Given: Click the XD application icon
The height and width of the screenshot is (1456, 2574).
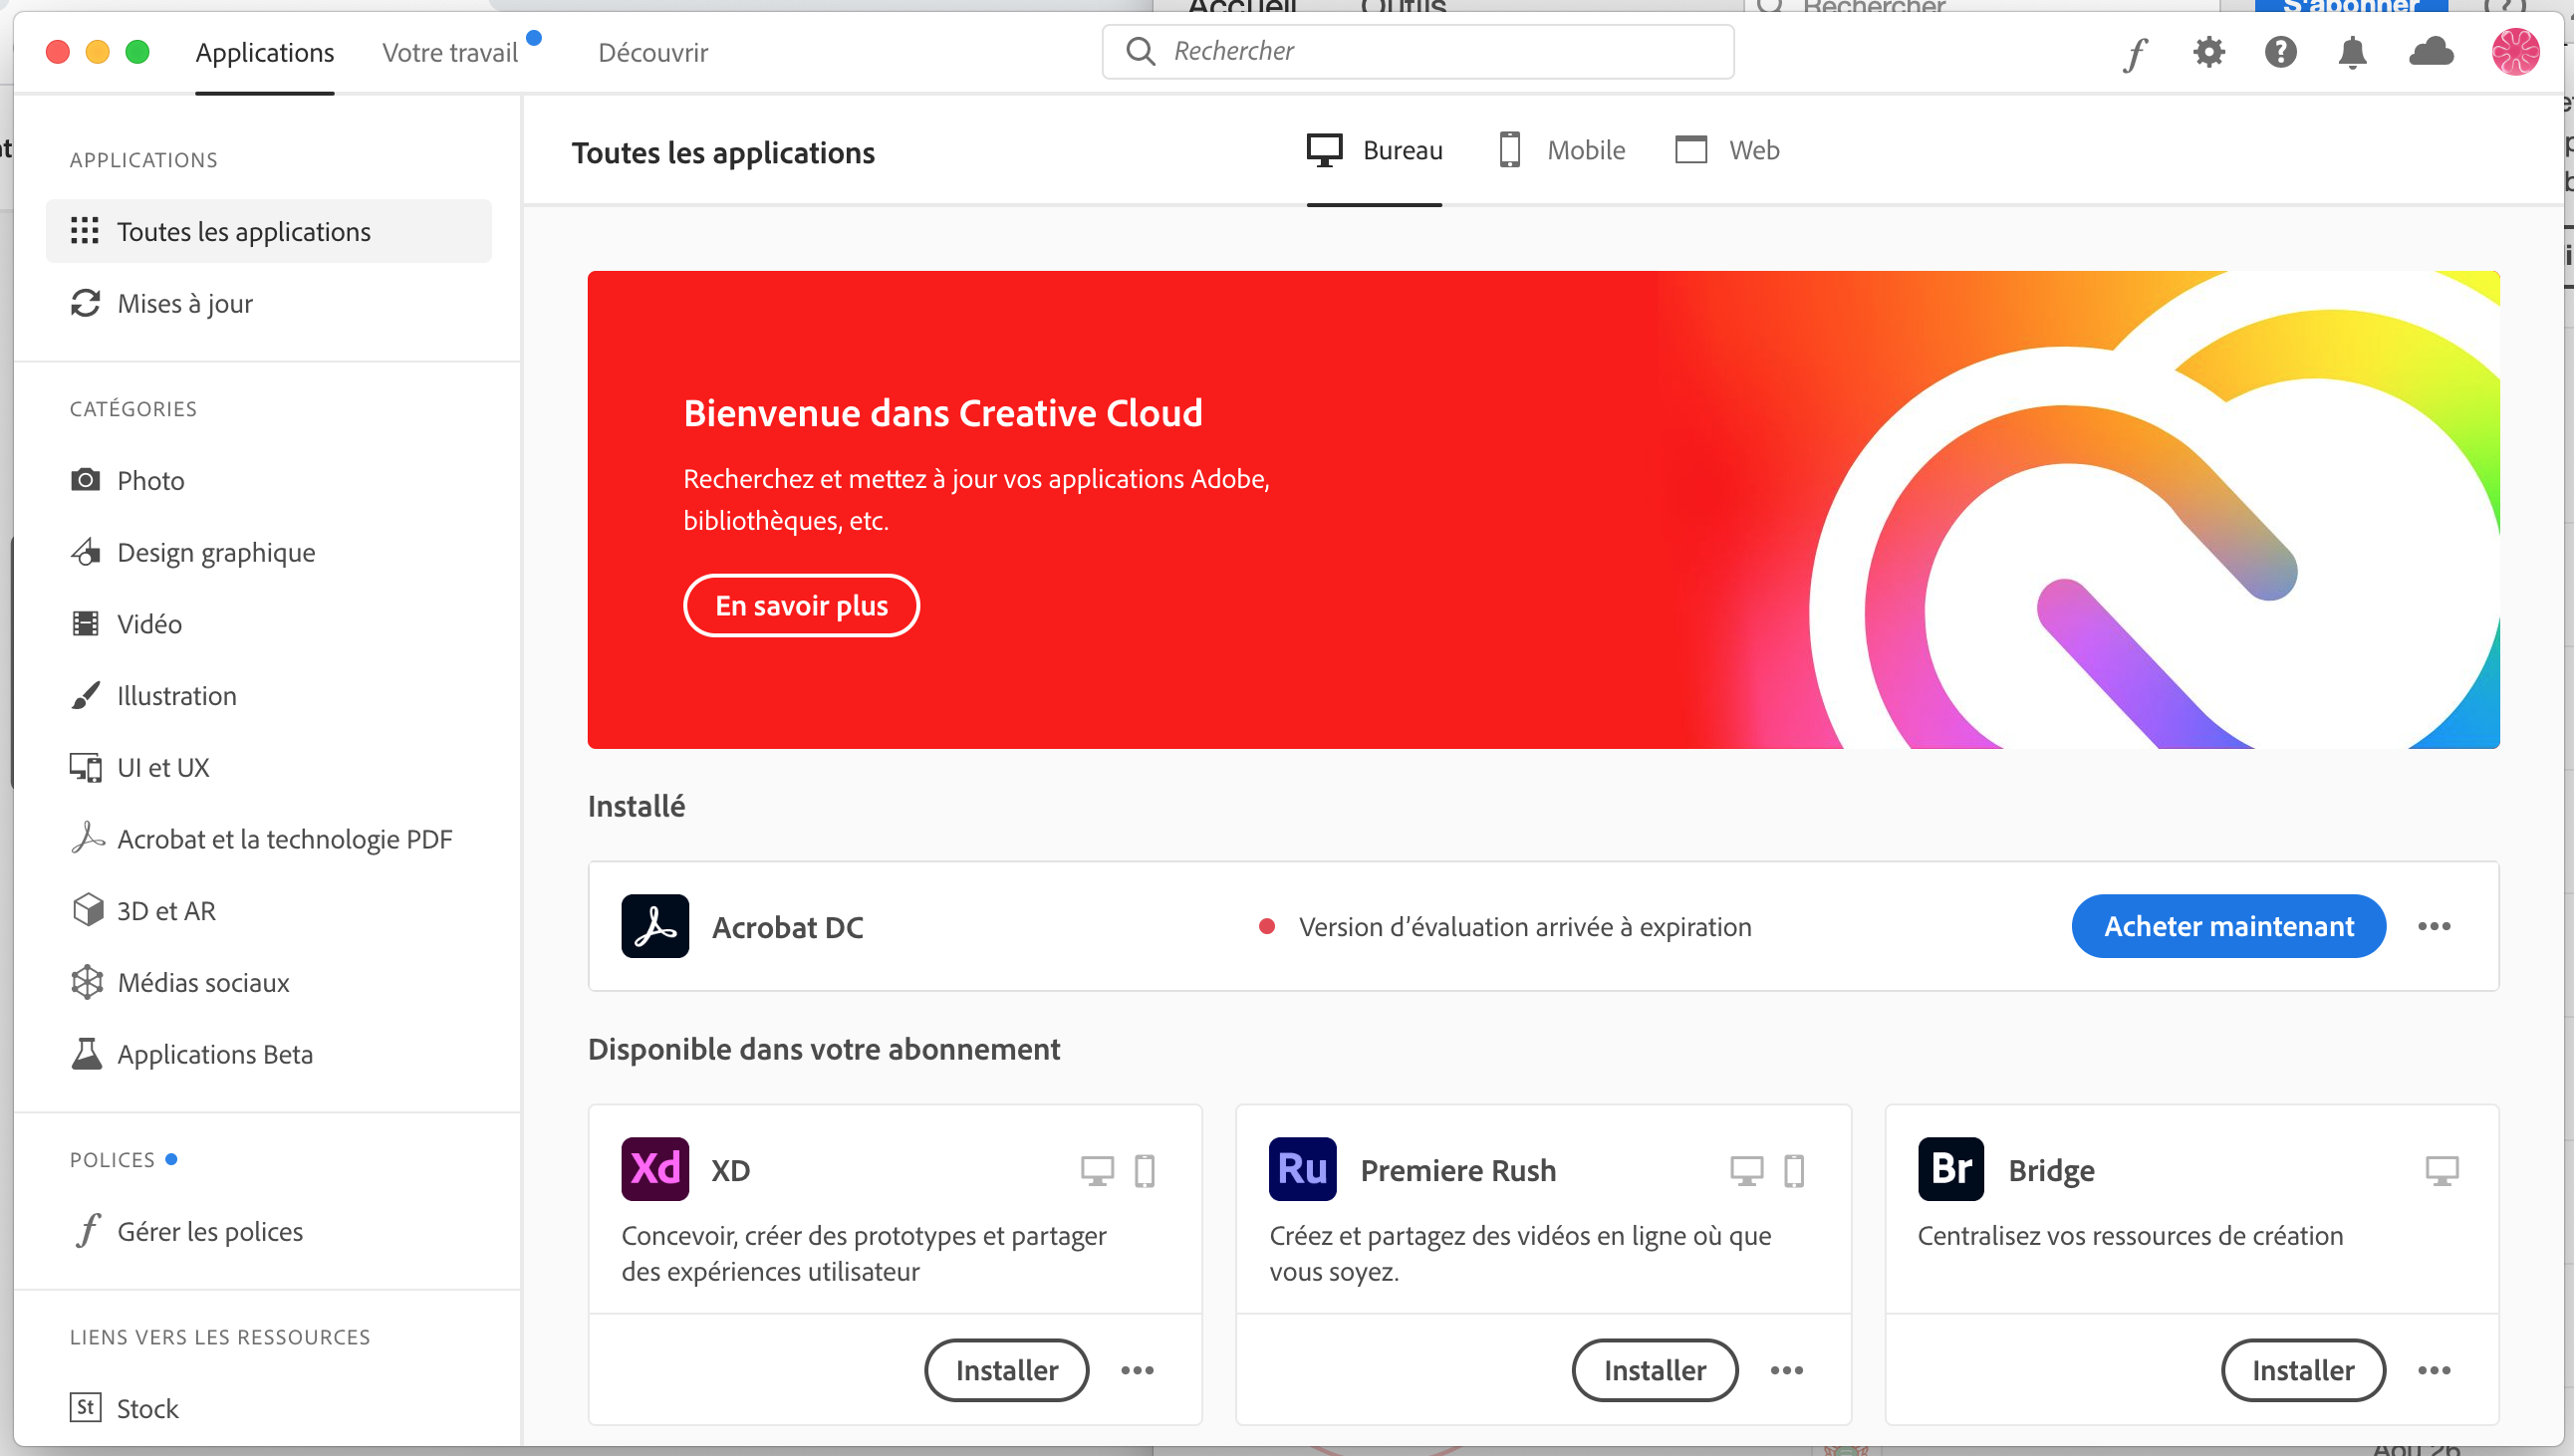Looking at the screenshot, I should pos(655,1168).
